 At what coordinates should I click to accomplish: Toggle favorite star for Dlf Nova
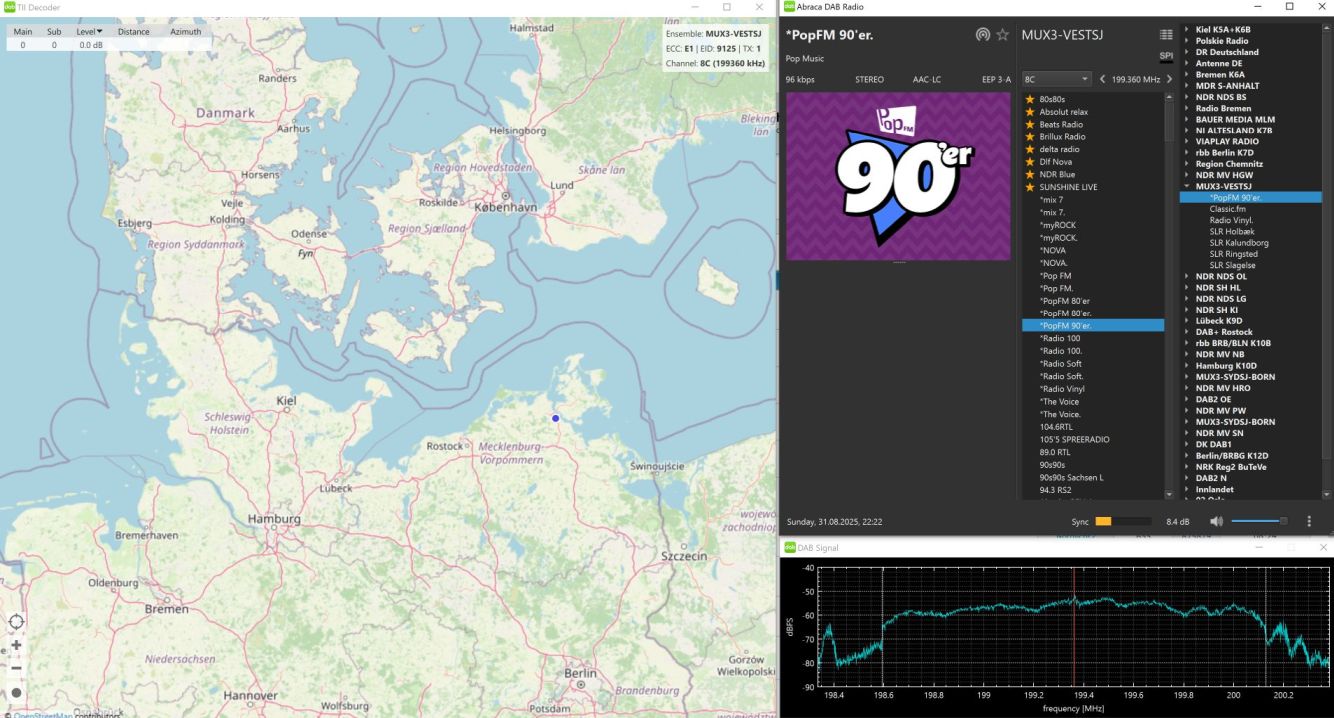(1030, 162)
